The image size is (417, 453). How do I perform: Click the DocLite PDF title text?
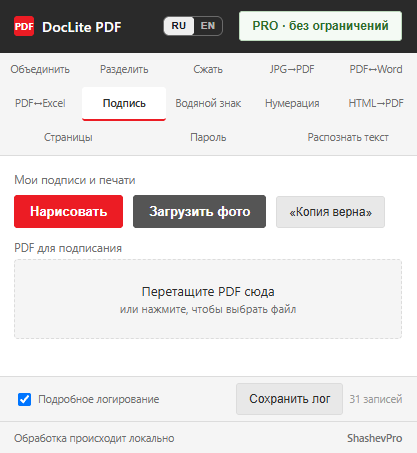(x=82, y=27)
